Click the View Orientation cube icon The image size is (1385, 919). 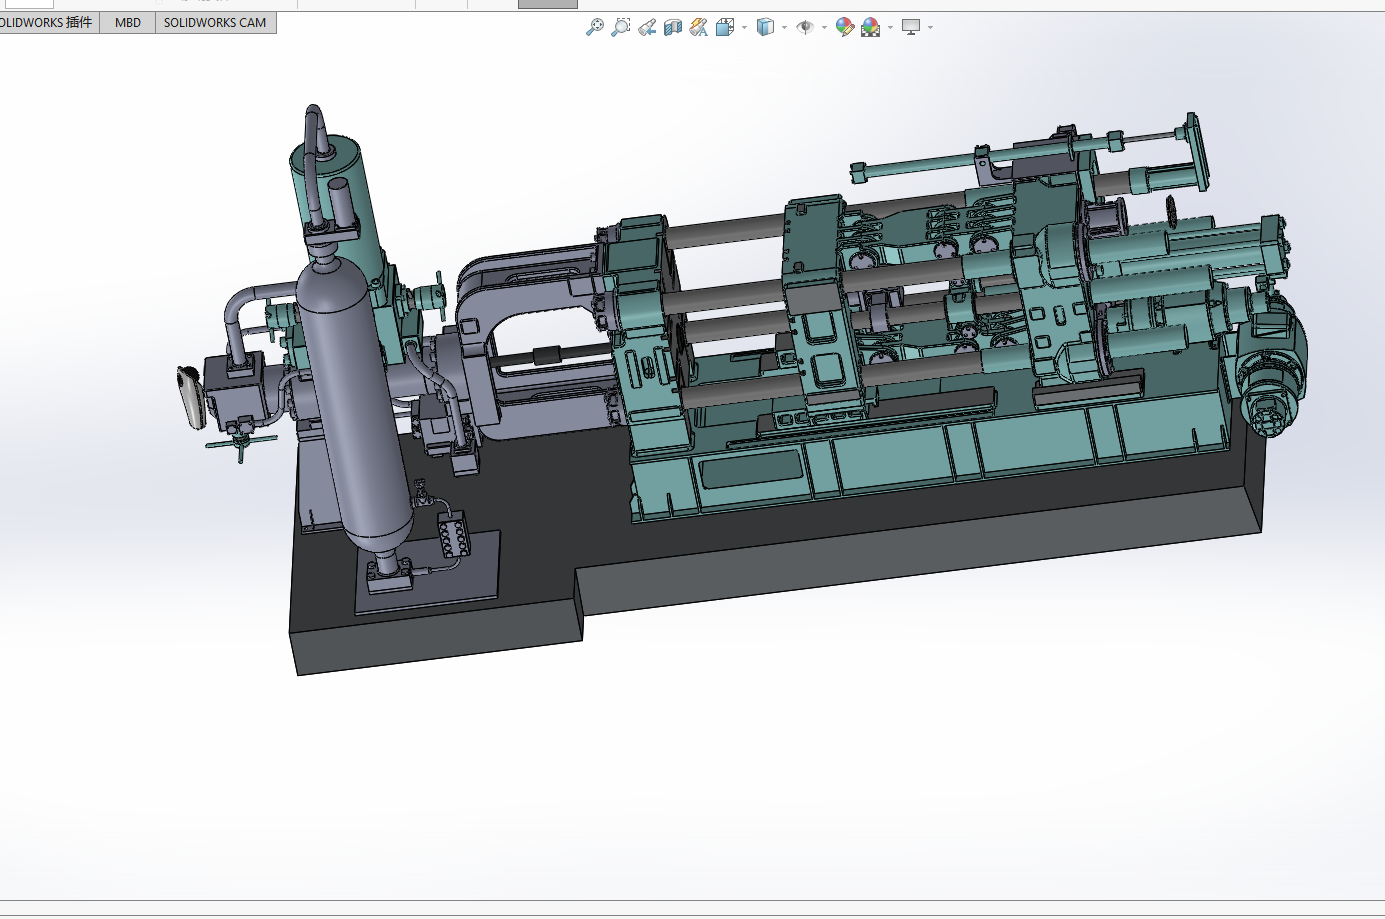pos(725,27)
